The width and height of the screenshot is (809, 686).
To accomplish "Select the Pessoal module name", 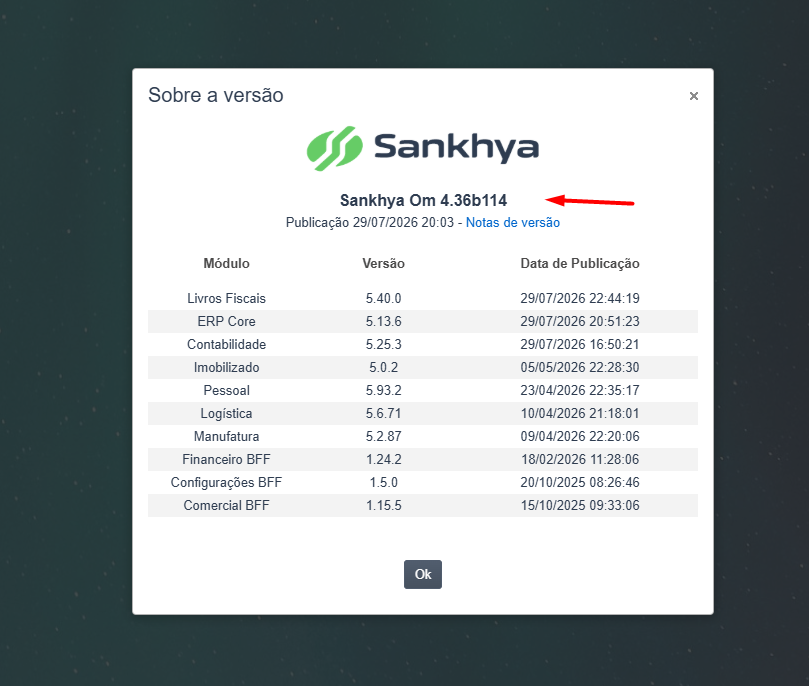I will point(226,390).
